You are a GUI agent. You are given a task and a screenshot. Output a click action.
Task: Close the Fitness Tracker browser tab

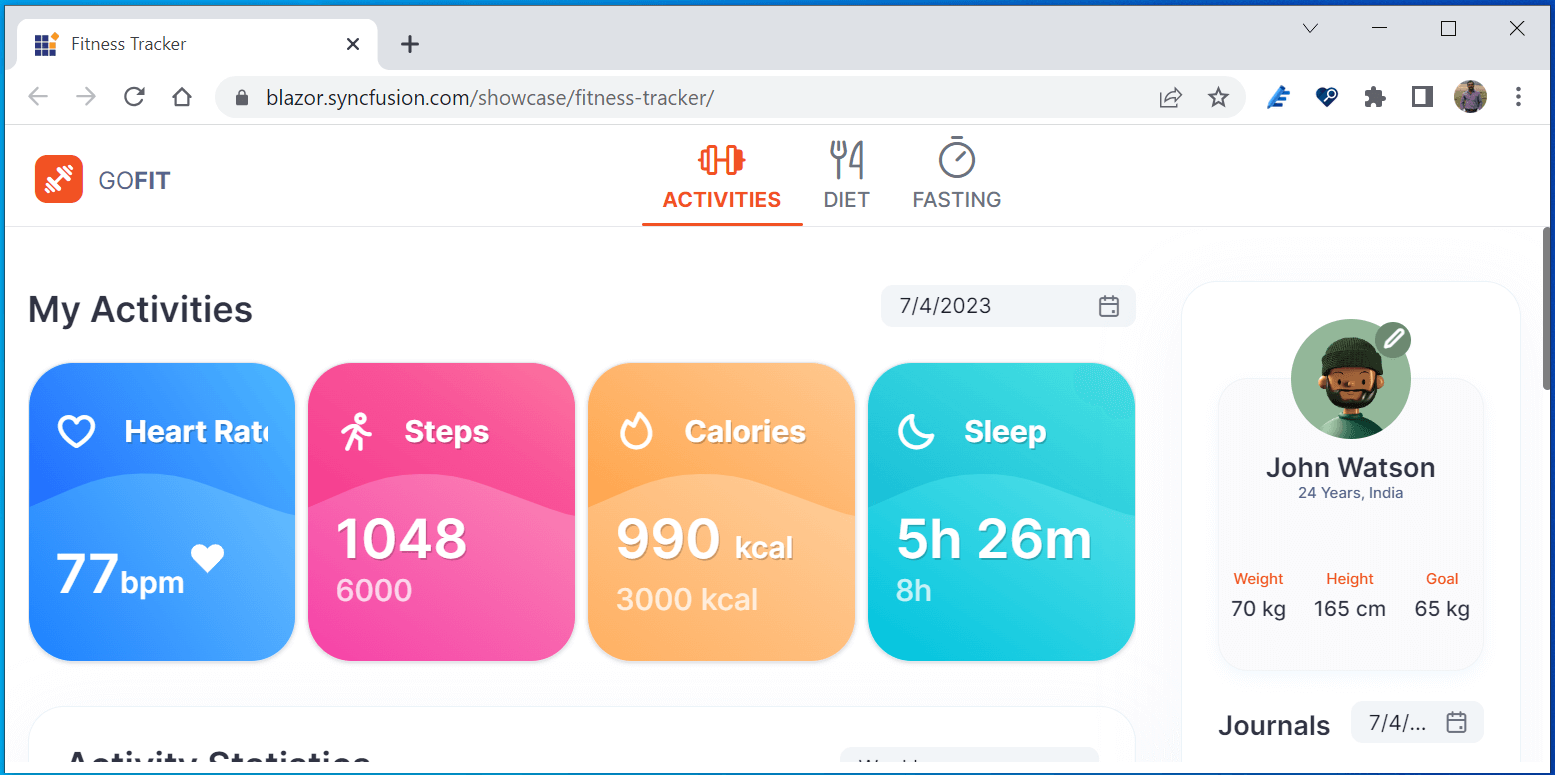coord(353,44)
